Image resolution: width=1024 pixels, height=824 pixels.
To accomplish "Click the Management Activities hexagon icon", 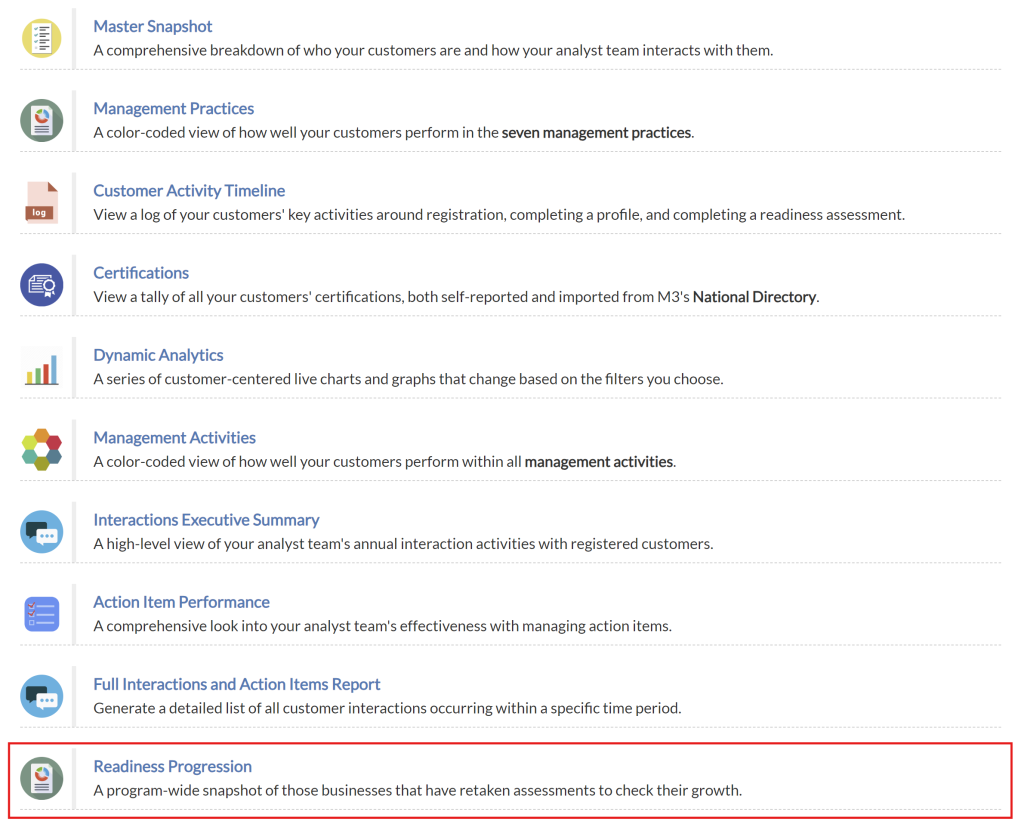I will tap(42, 449).
